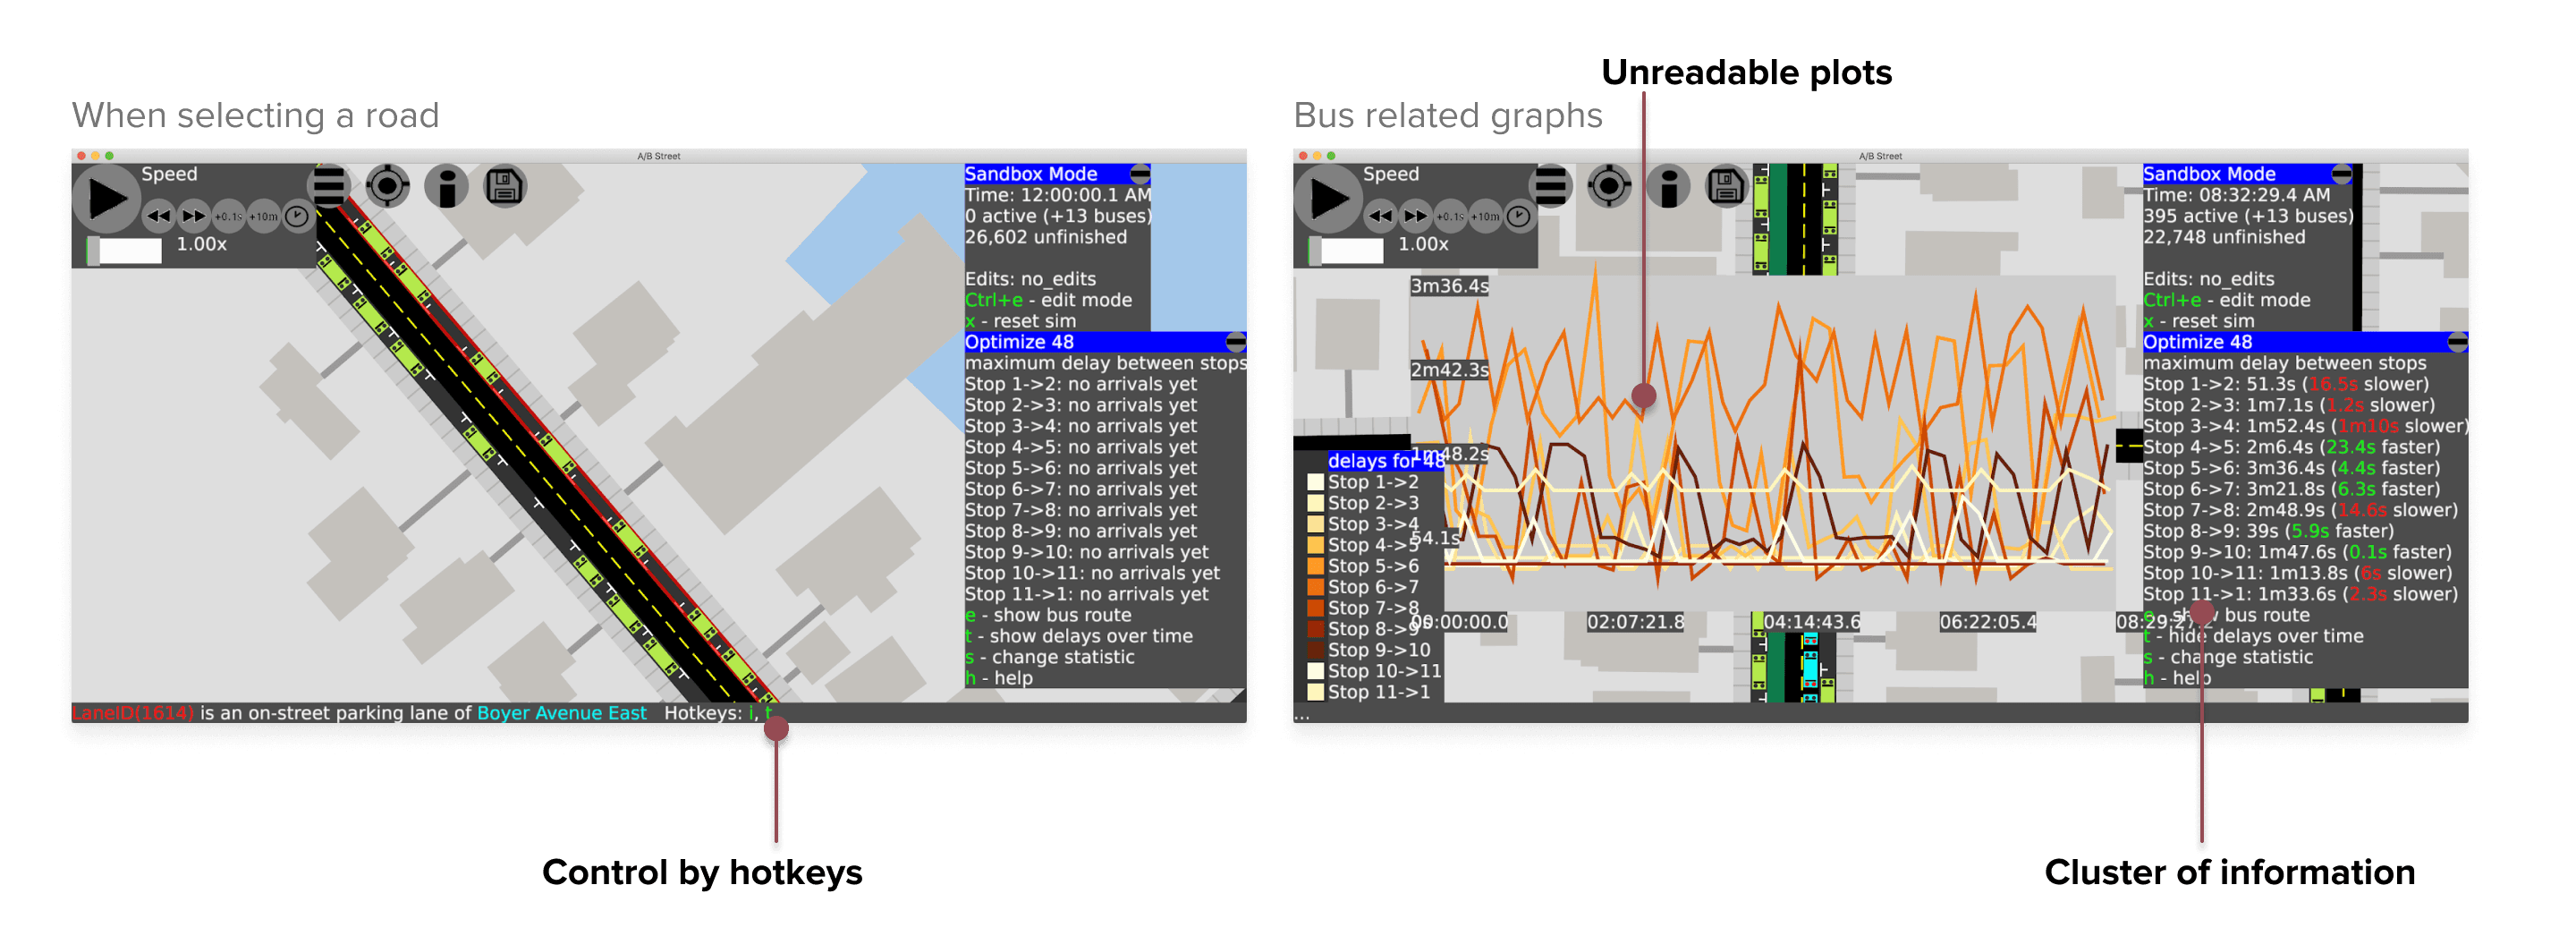This screenshot has height=936, width=2576.
Task: Collapse the Optimize 48 panel in the right screenshot
Action: 2457,342
